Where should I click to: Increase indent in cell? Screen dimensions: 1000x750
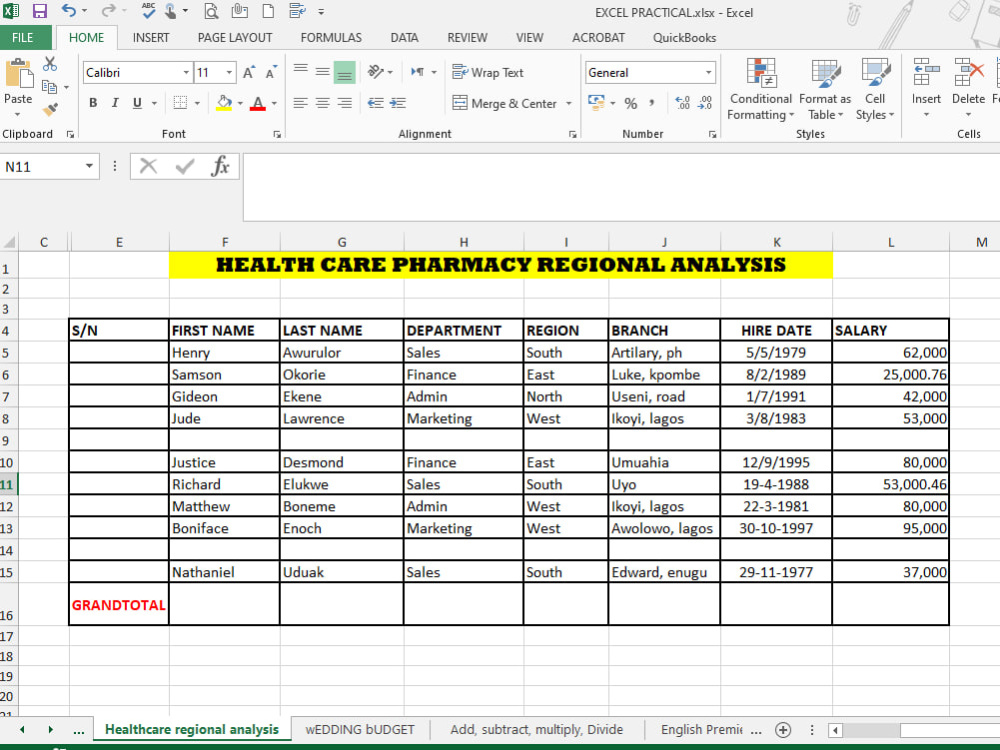pos(398,103)
